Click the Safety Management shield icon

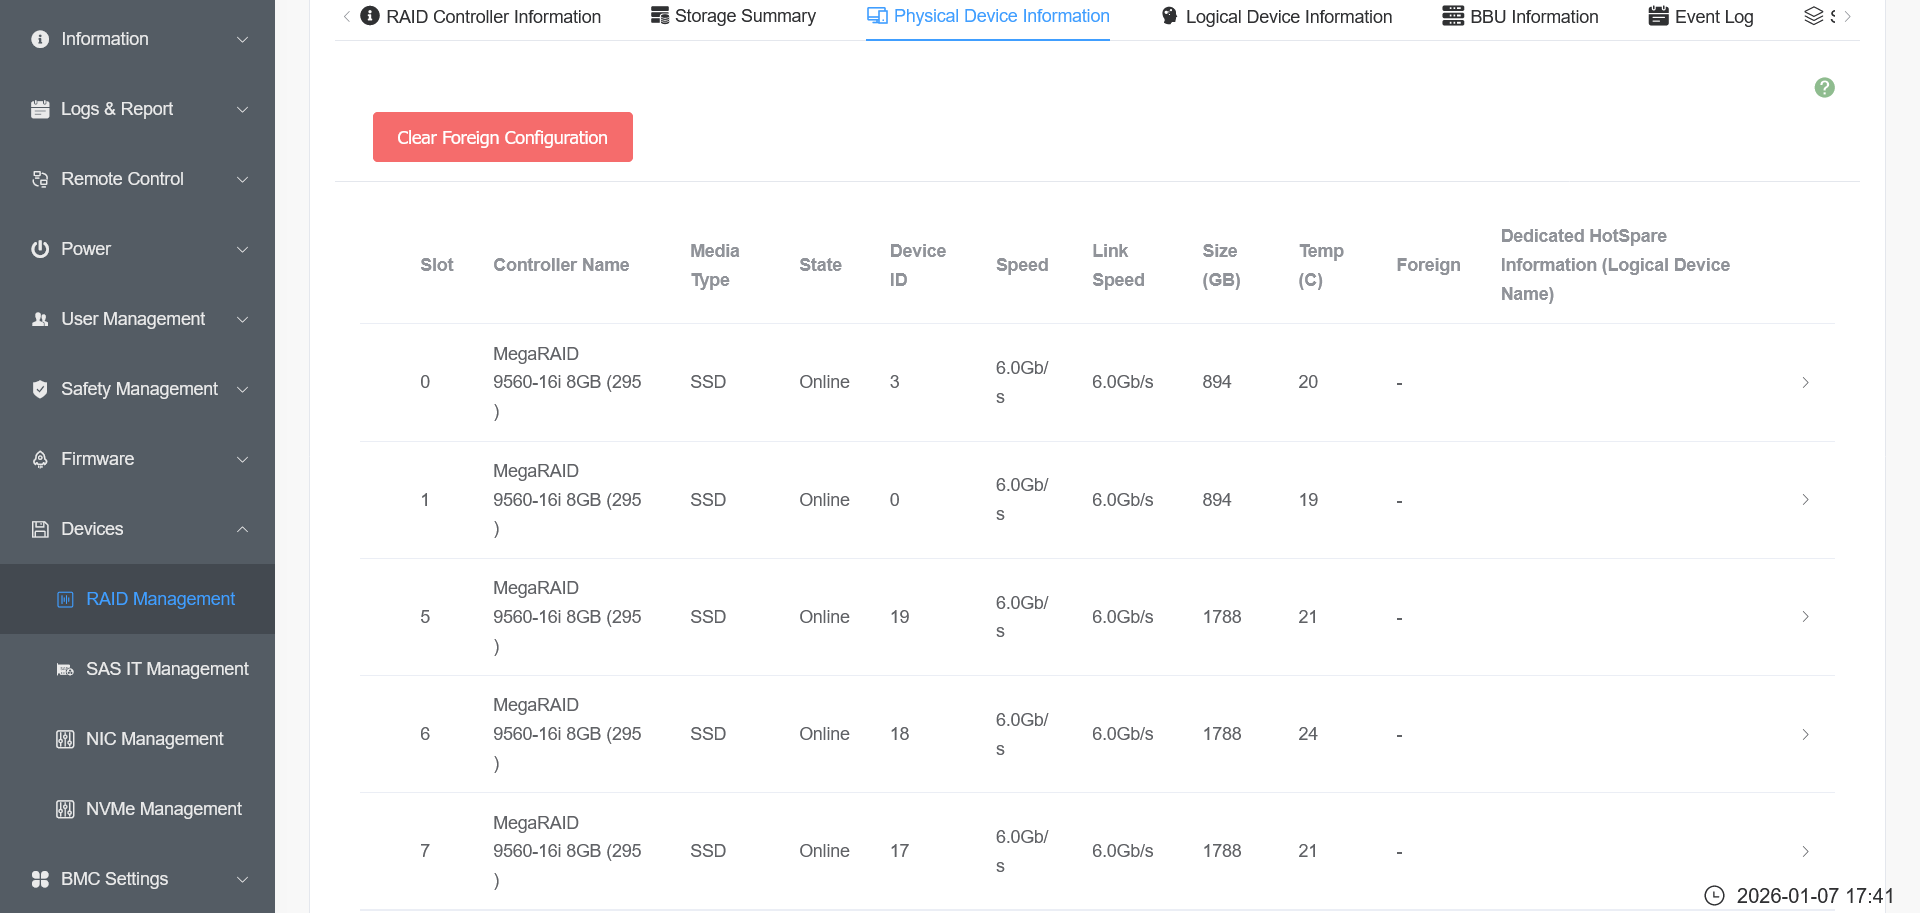40,389
